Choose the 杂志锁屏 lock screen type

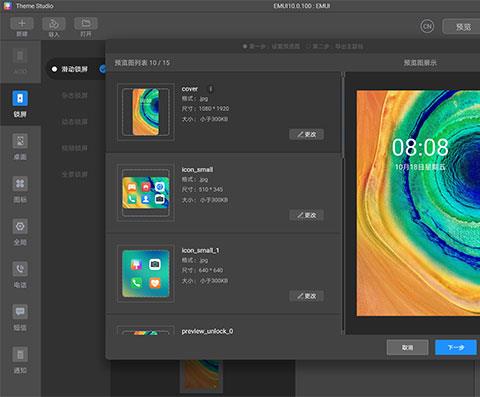point(75,96)
